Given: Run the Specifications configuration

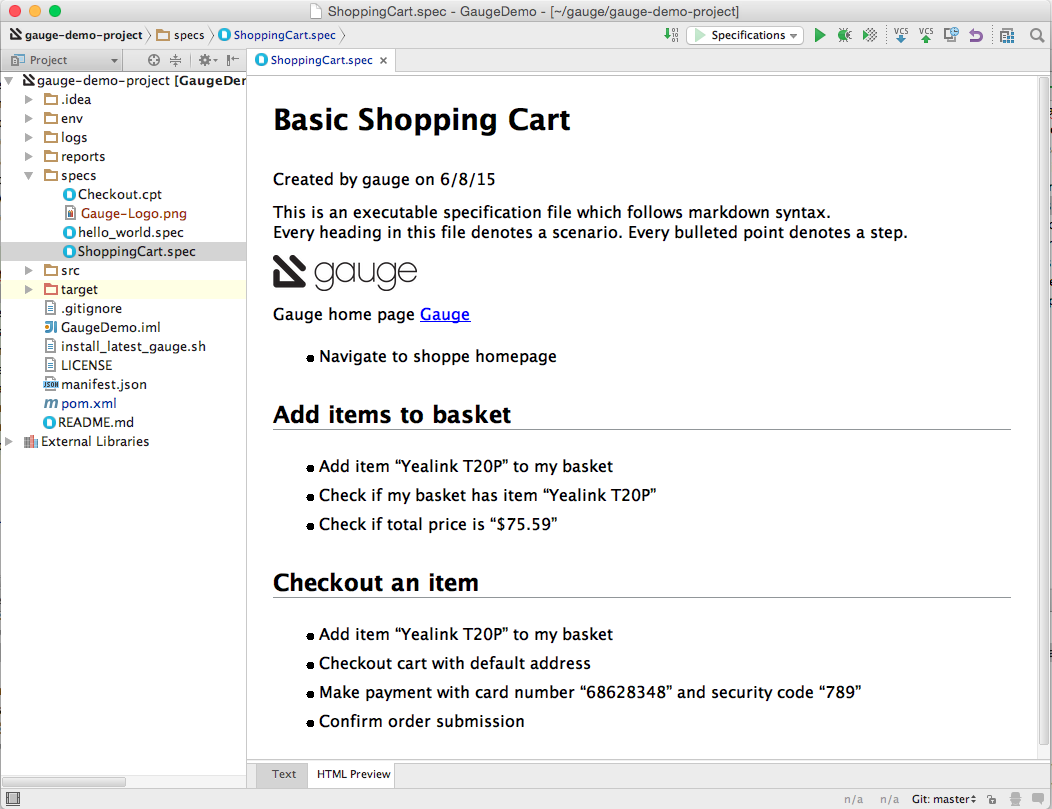Looking at the screenshot, I should (x=820, y=35).
